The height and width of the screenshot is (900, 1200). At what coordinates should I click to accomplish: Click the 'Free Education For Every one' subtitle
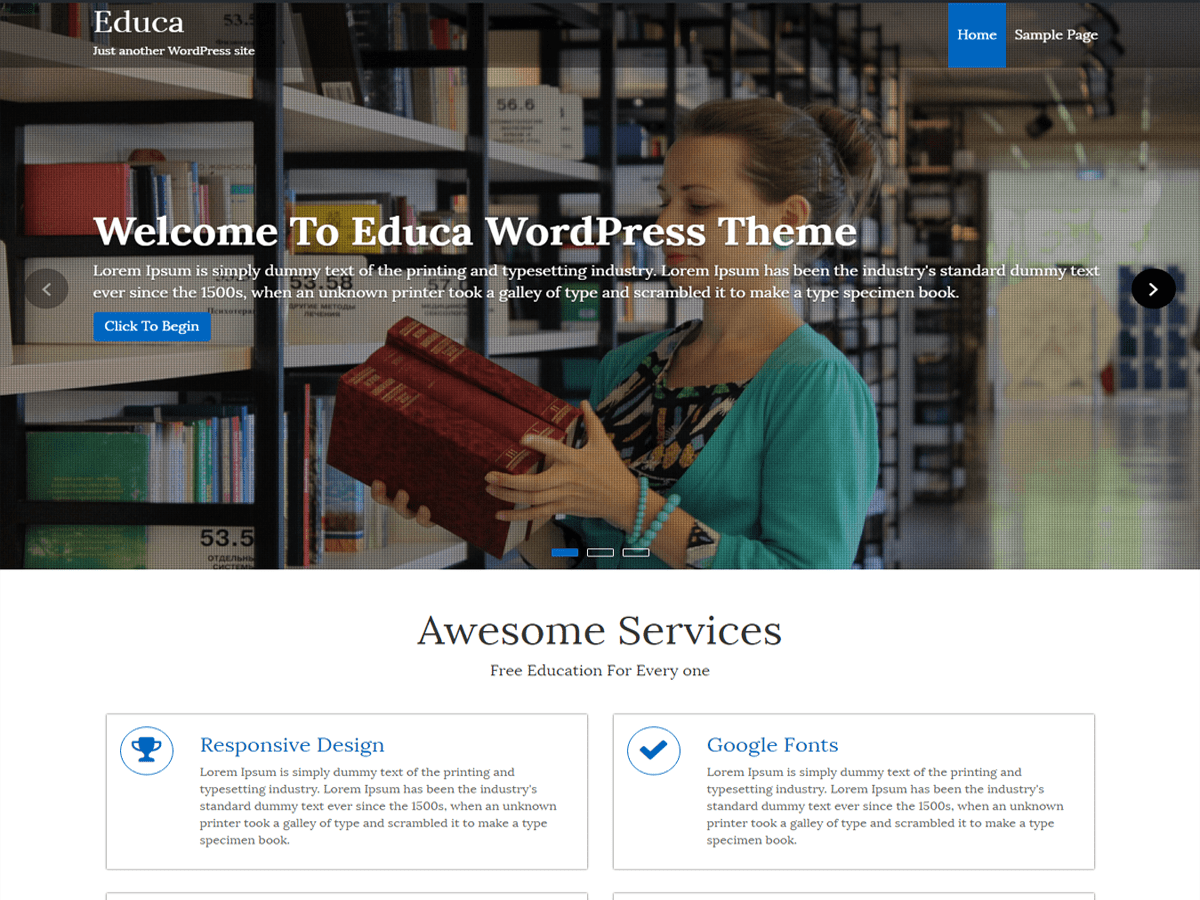click(x=599, y=671)
